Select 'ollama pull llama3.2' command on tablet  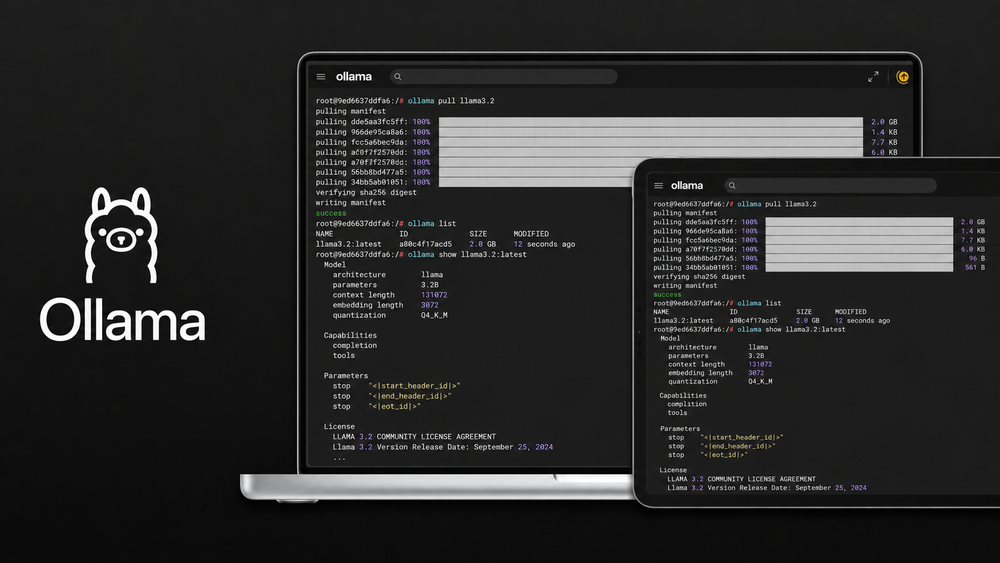point(777,204)
